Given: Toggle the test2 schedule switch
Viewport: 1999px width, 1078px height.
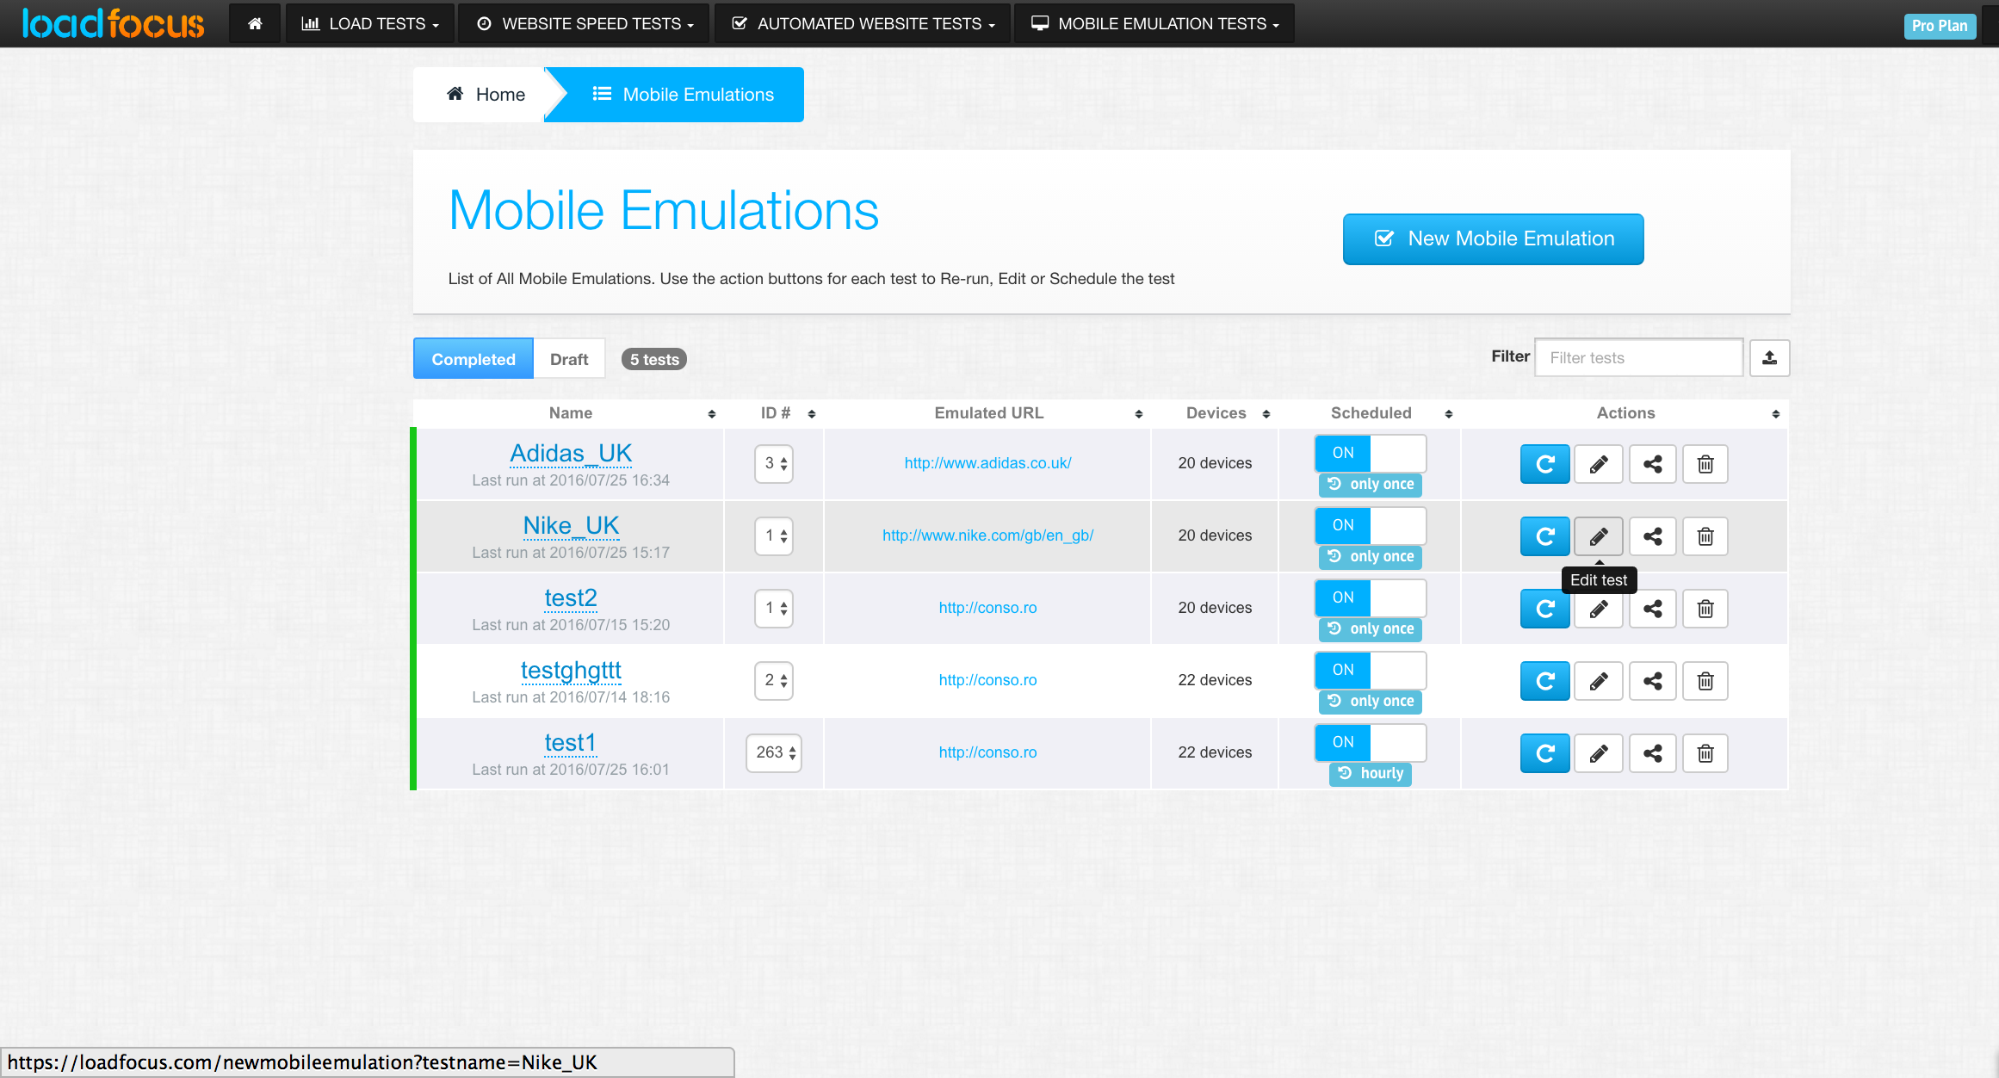Looking at the screenshot, I should point(1370,597).
